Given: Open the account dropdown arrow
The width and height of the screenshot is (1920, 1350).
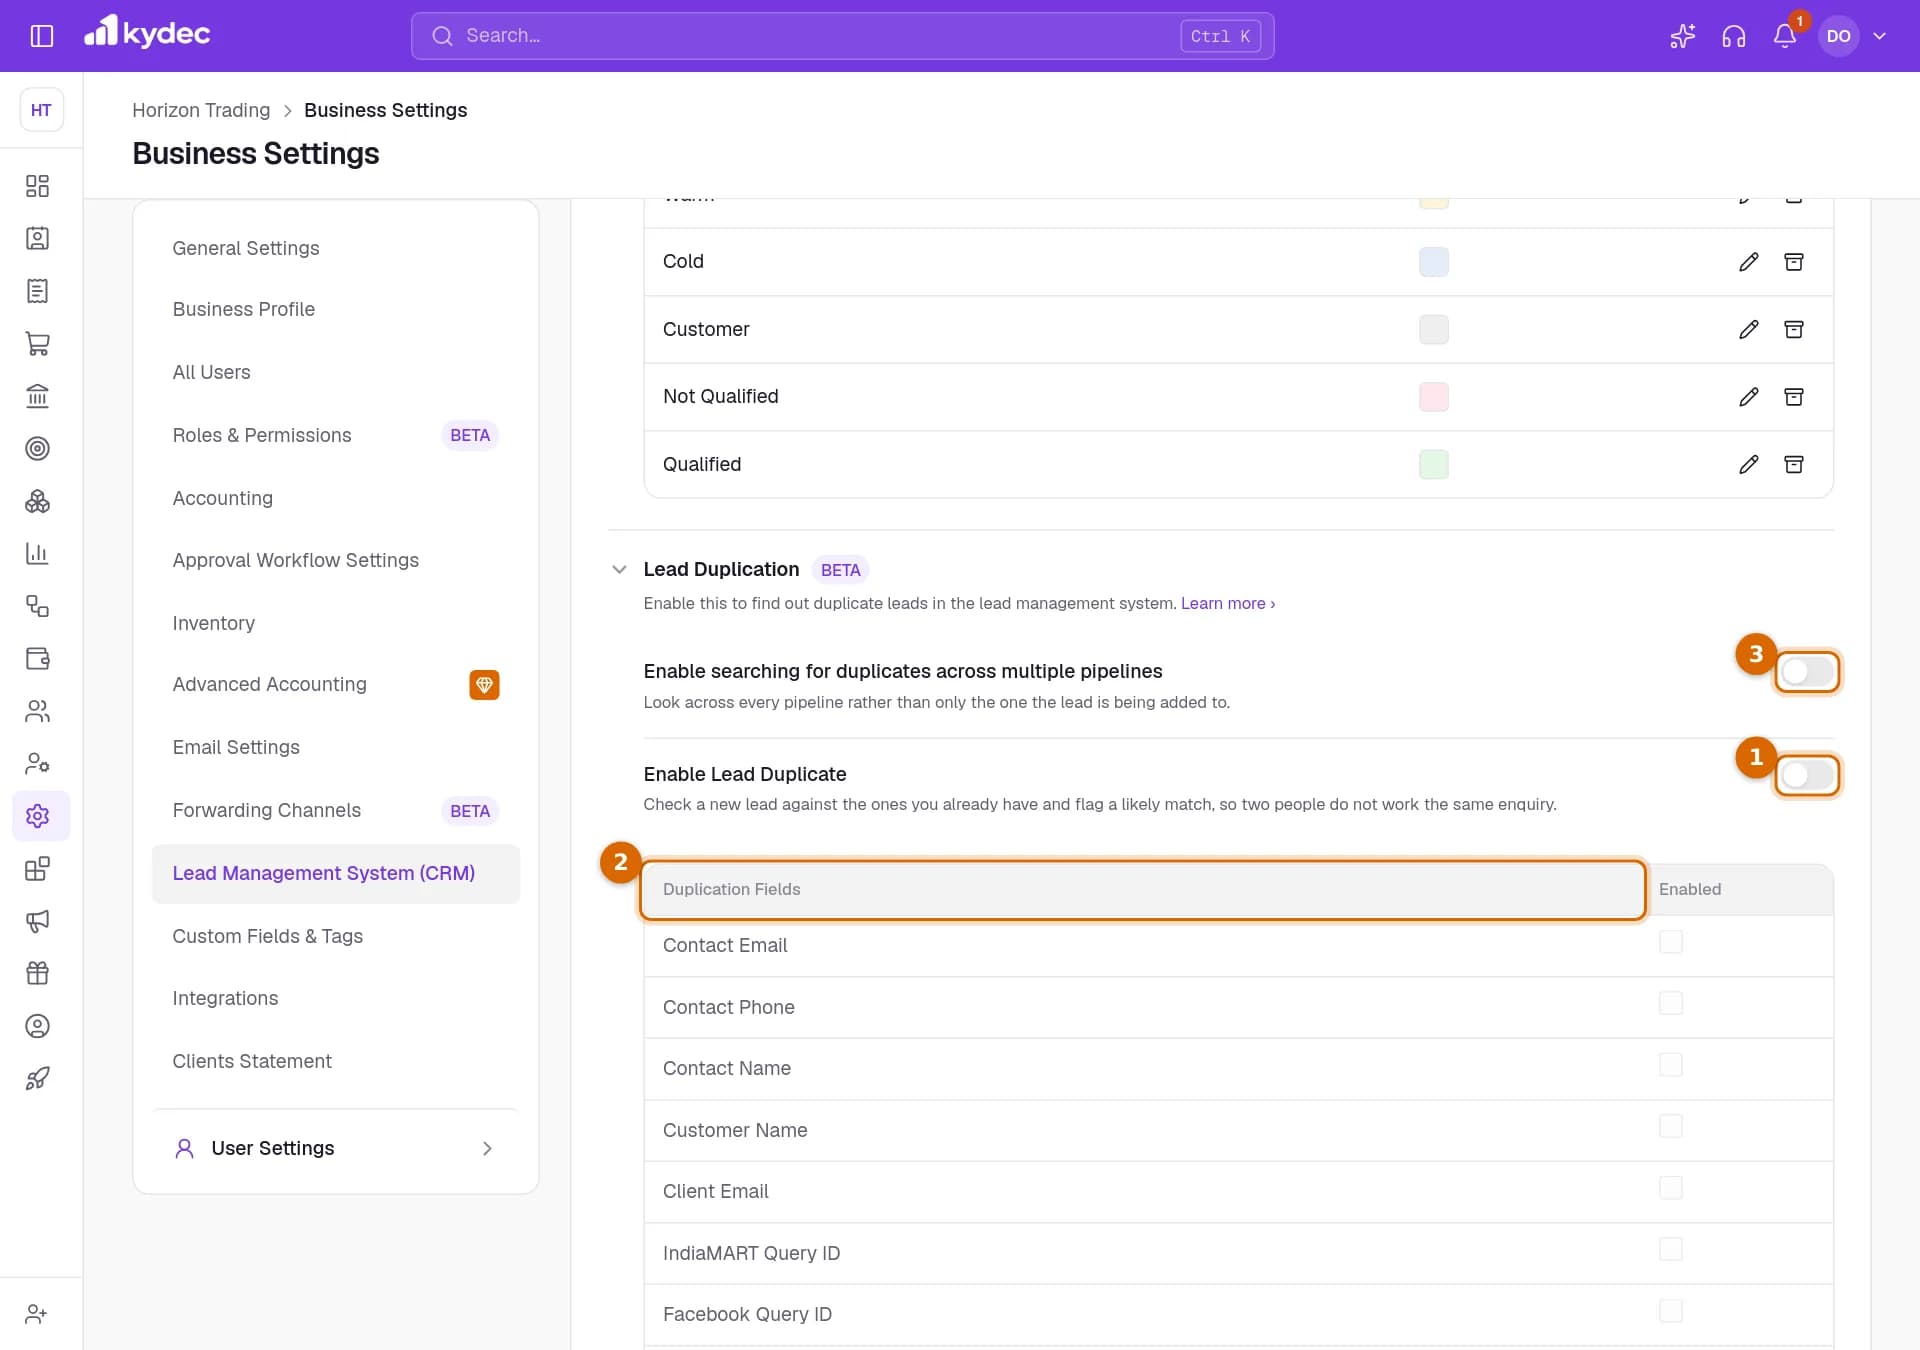Looking at the screenshot, I should coord(1880,36).
